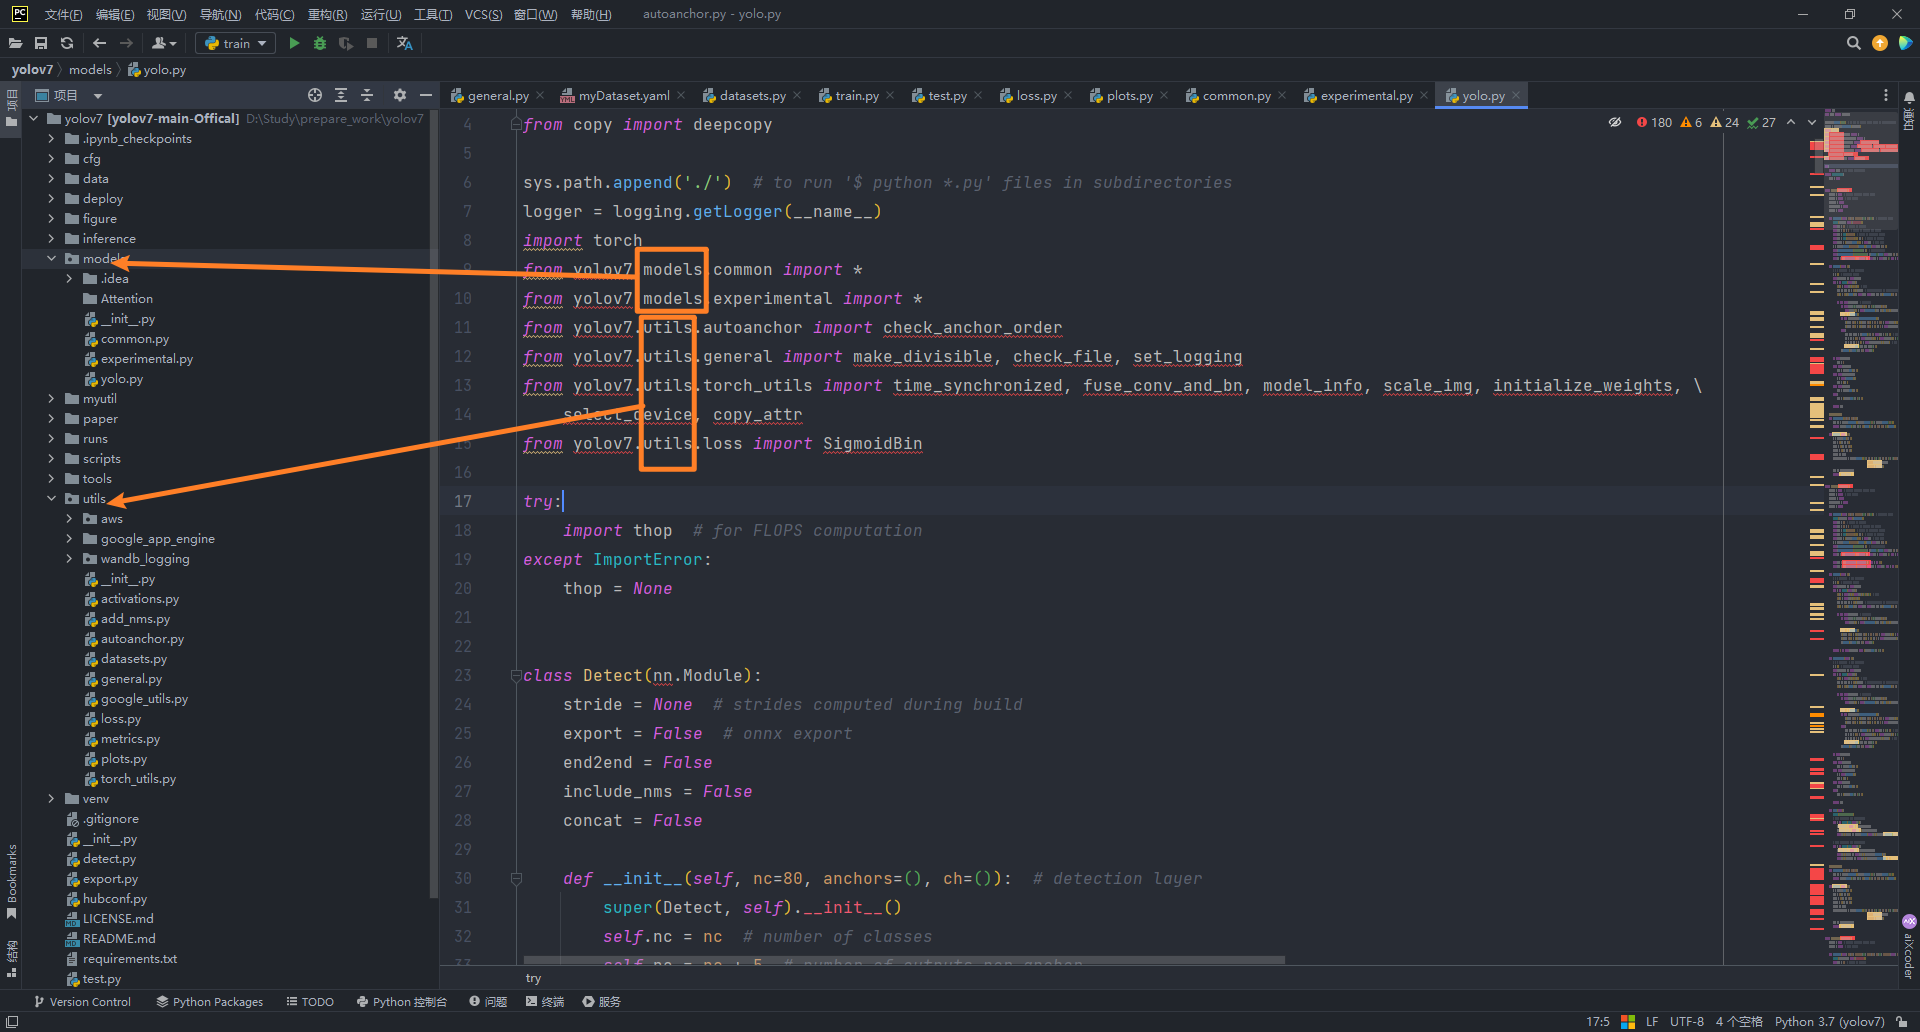Click the models breadcrumb in the navigation bar
The width and height of the screenshot is (1920, 1032).
[x=90, y=70]
